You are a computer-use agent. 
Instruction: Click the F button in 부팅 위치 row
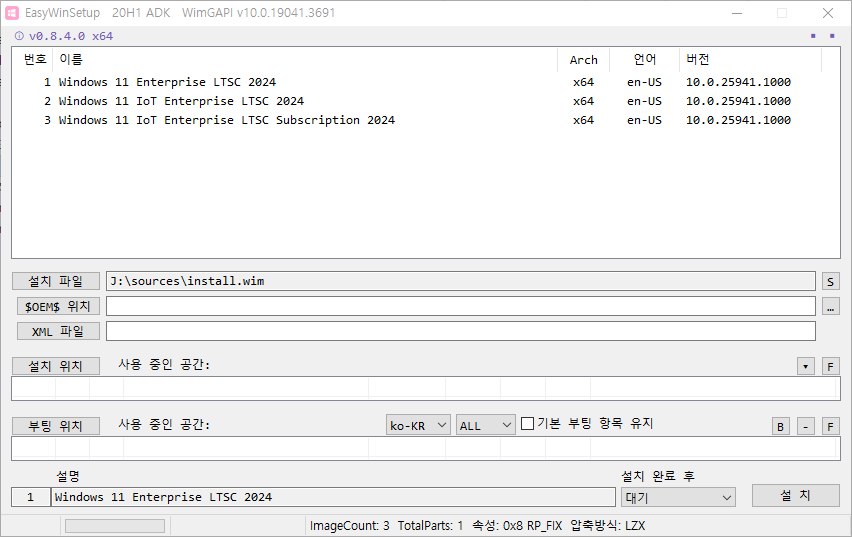point(830,426)
